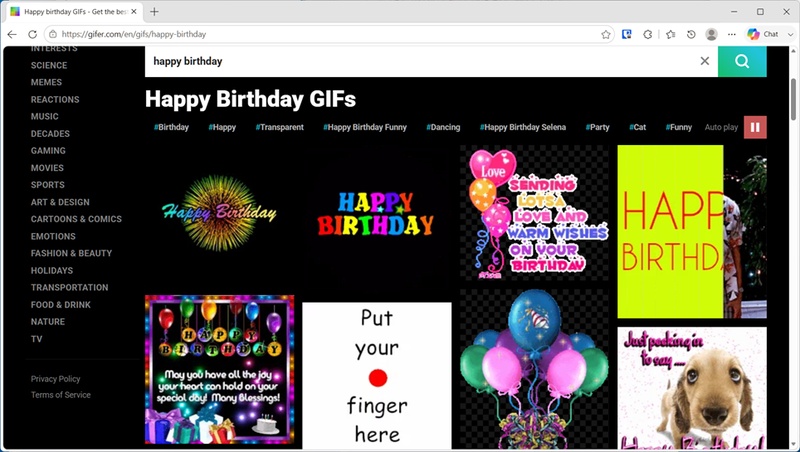Open the blue extension icon next to the star
The width and height of the screenshot is (800, 452).
[x=627, y=34]
